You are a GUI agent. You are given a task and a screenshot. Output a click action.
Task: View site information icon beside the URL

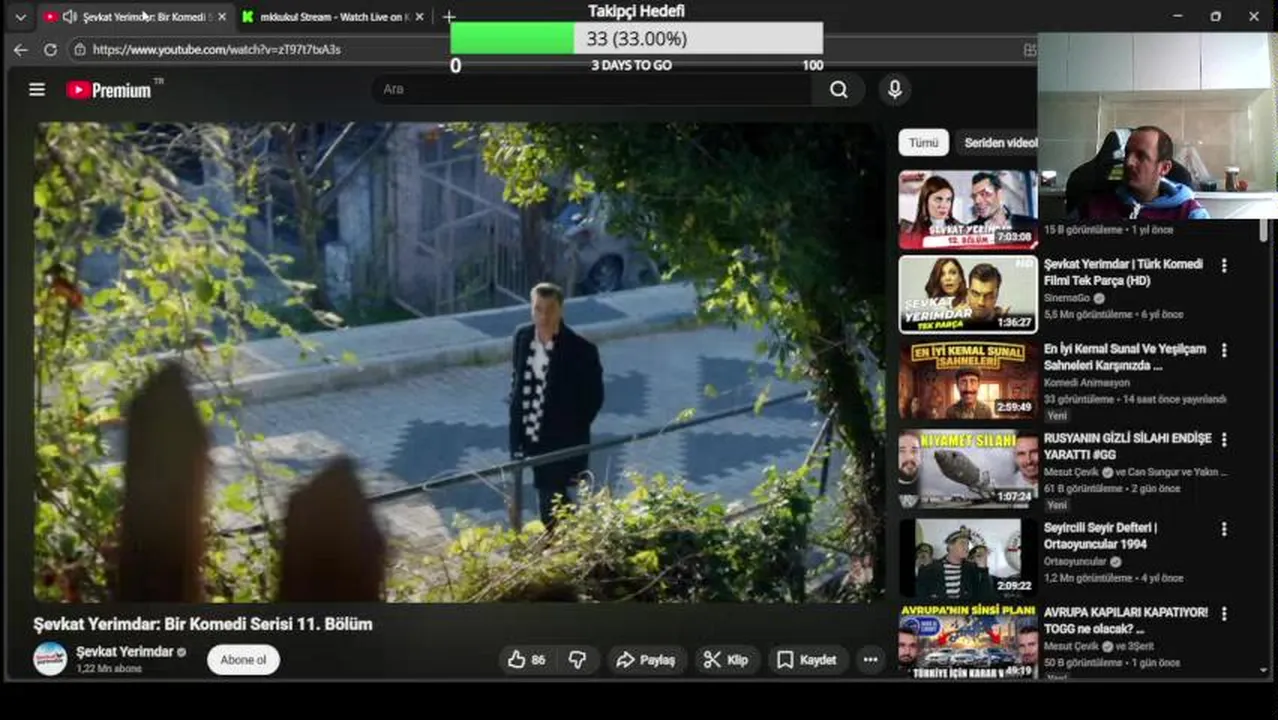pyautogui.click(x=79, y=49)
